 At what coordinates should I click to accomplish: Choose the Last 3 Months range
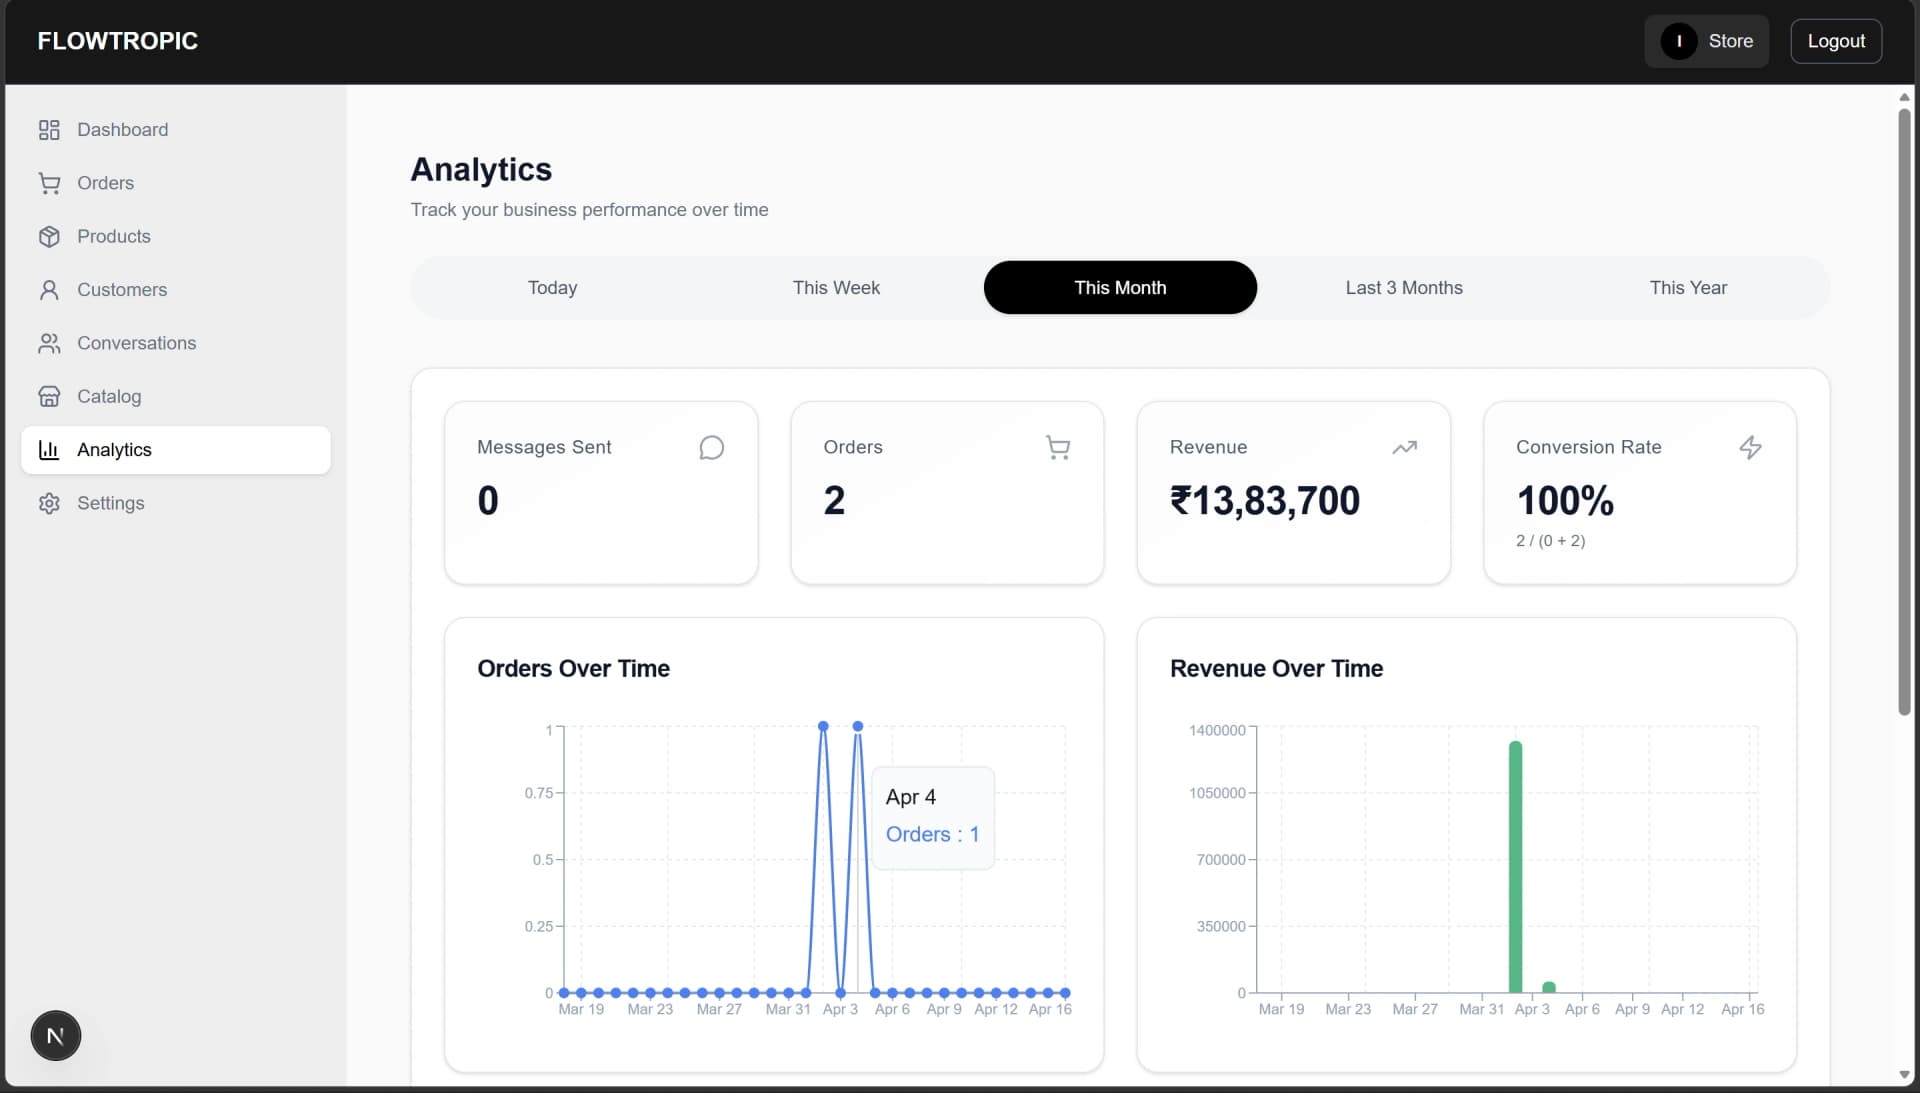[1403, 288]
